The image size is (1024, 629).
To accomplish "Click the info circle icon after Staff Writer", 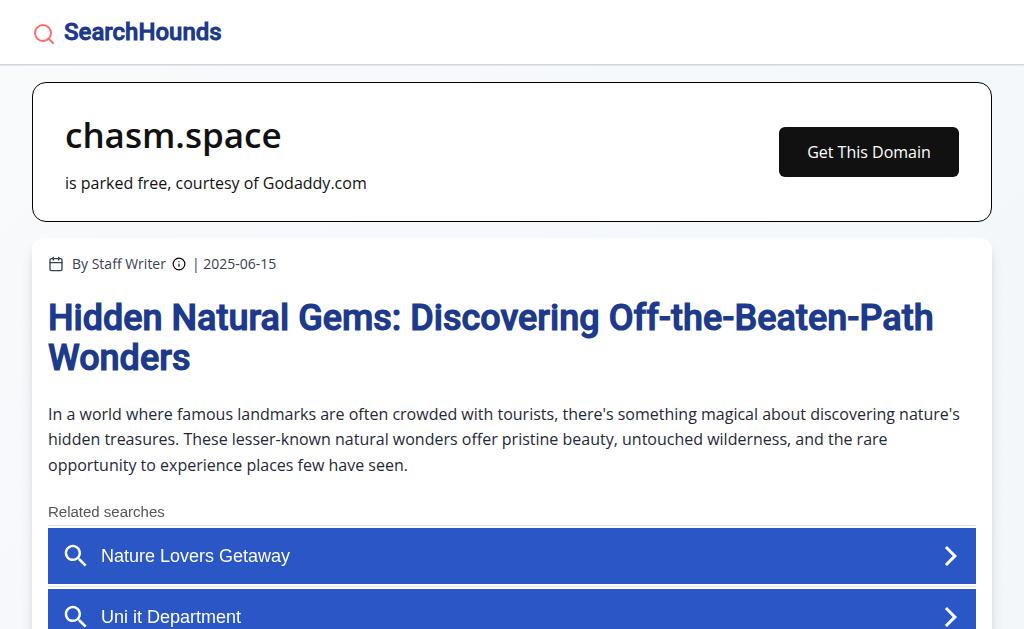I will (179, 264).
